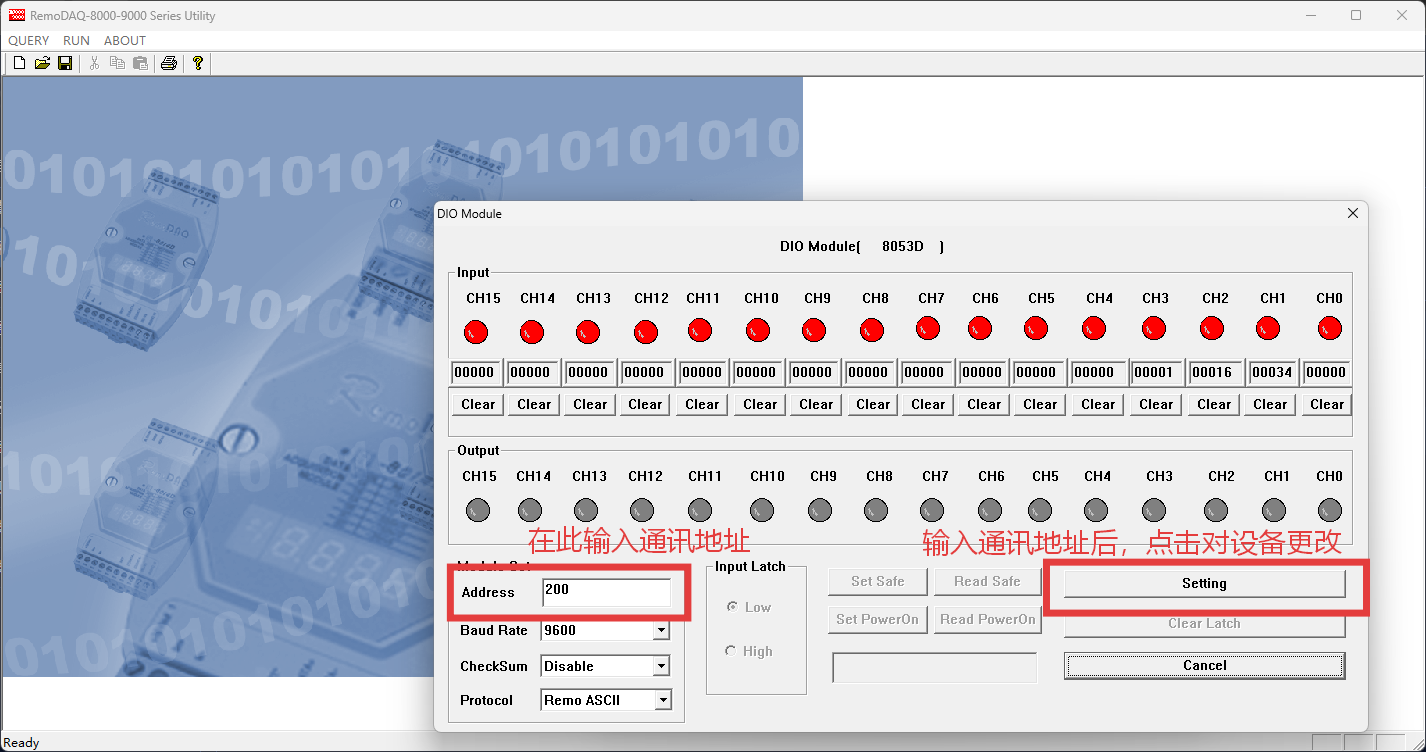Click the Input CH15 red indicator light
This screenshot has width=1426, height=752.
(477, 331)
